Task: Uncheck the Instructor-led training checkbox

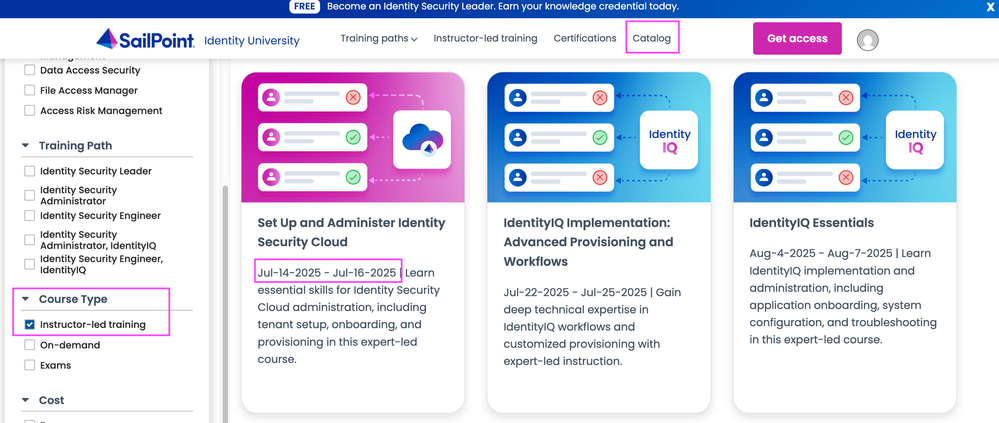Action: click(30, 325)
